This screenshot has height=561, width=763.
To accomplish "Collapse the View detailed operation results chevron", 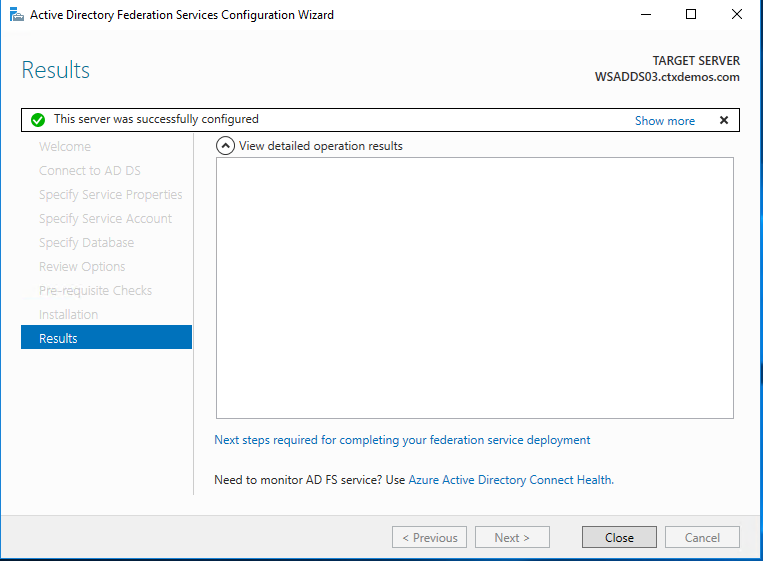I will (x=226, y=146).
